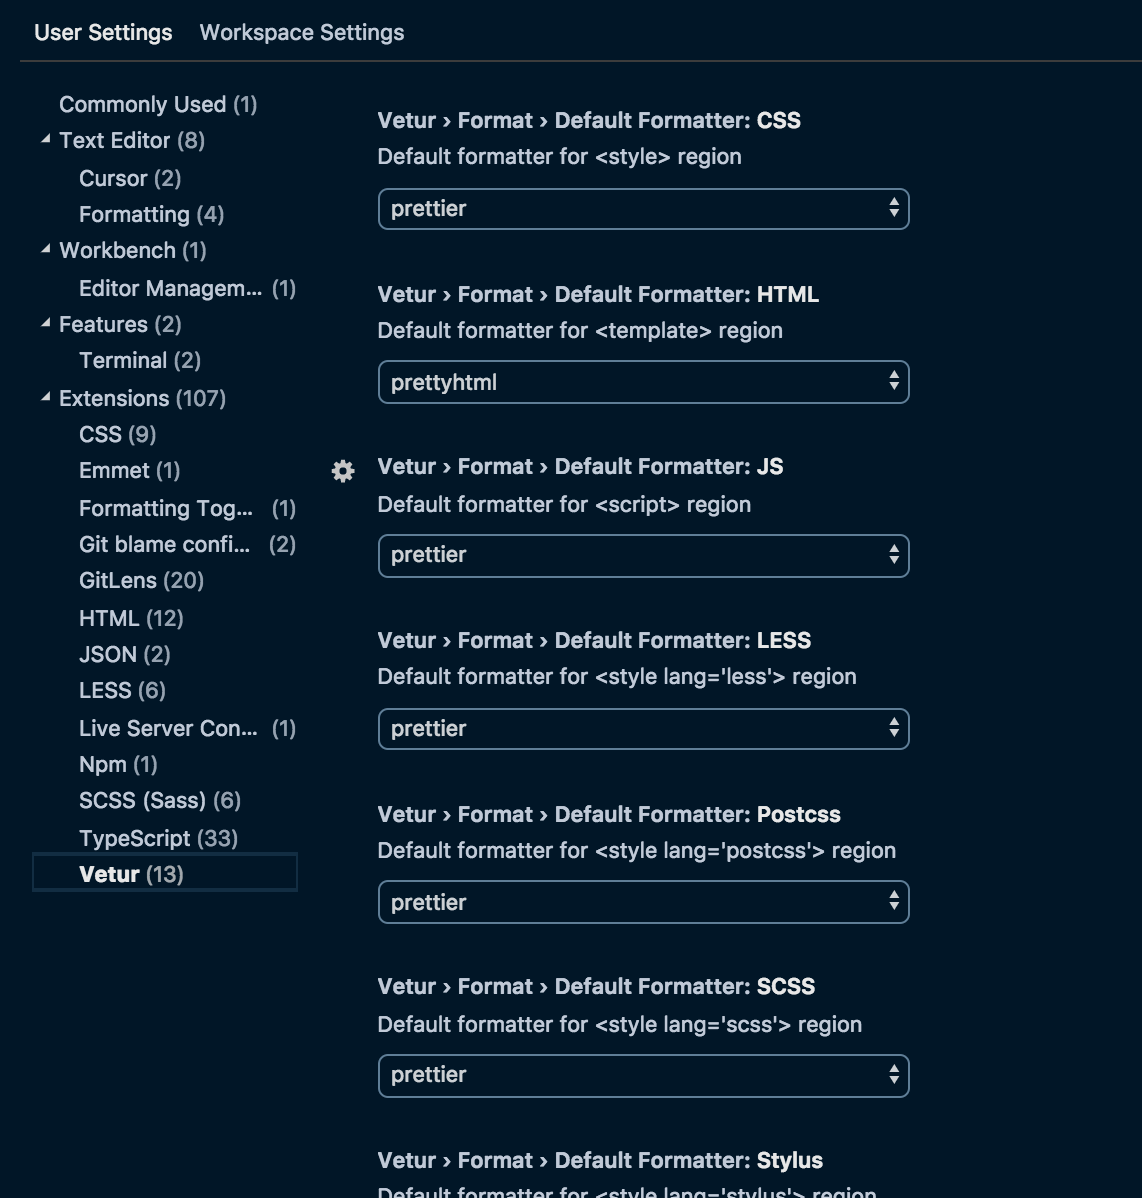The image size is (1142, 1198).
Task: Collapse the Extensions tree section
Action: click(46, 397)
